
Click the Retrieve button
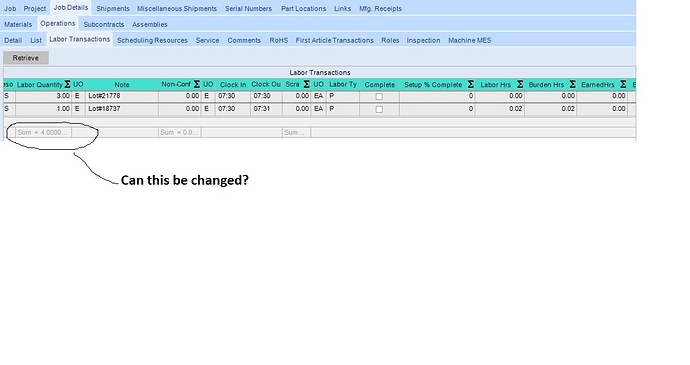[x=26, y=58]
